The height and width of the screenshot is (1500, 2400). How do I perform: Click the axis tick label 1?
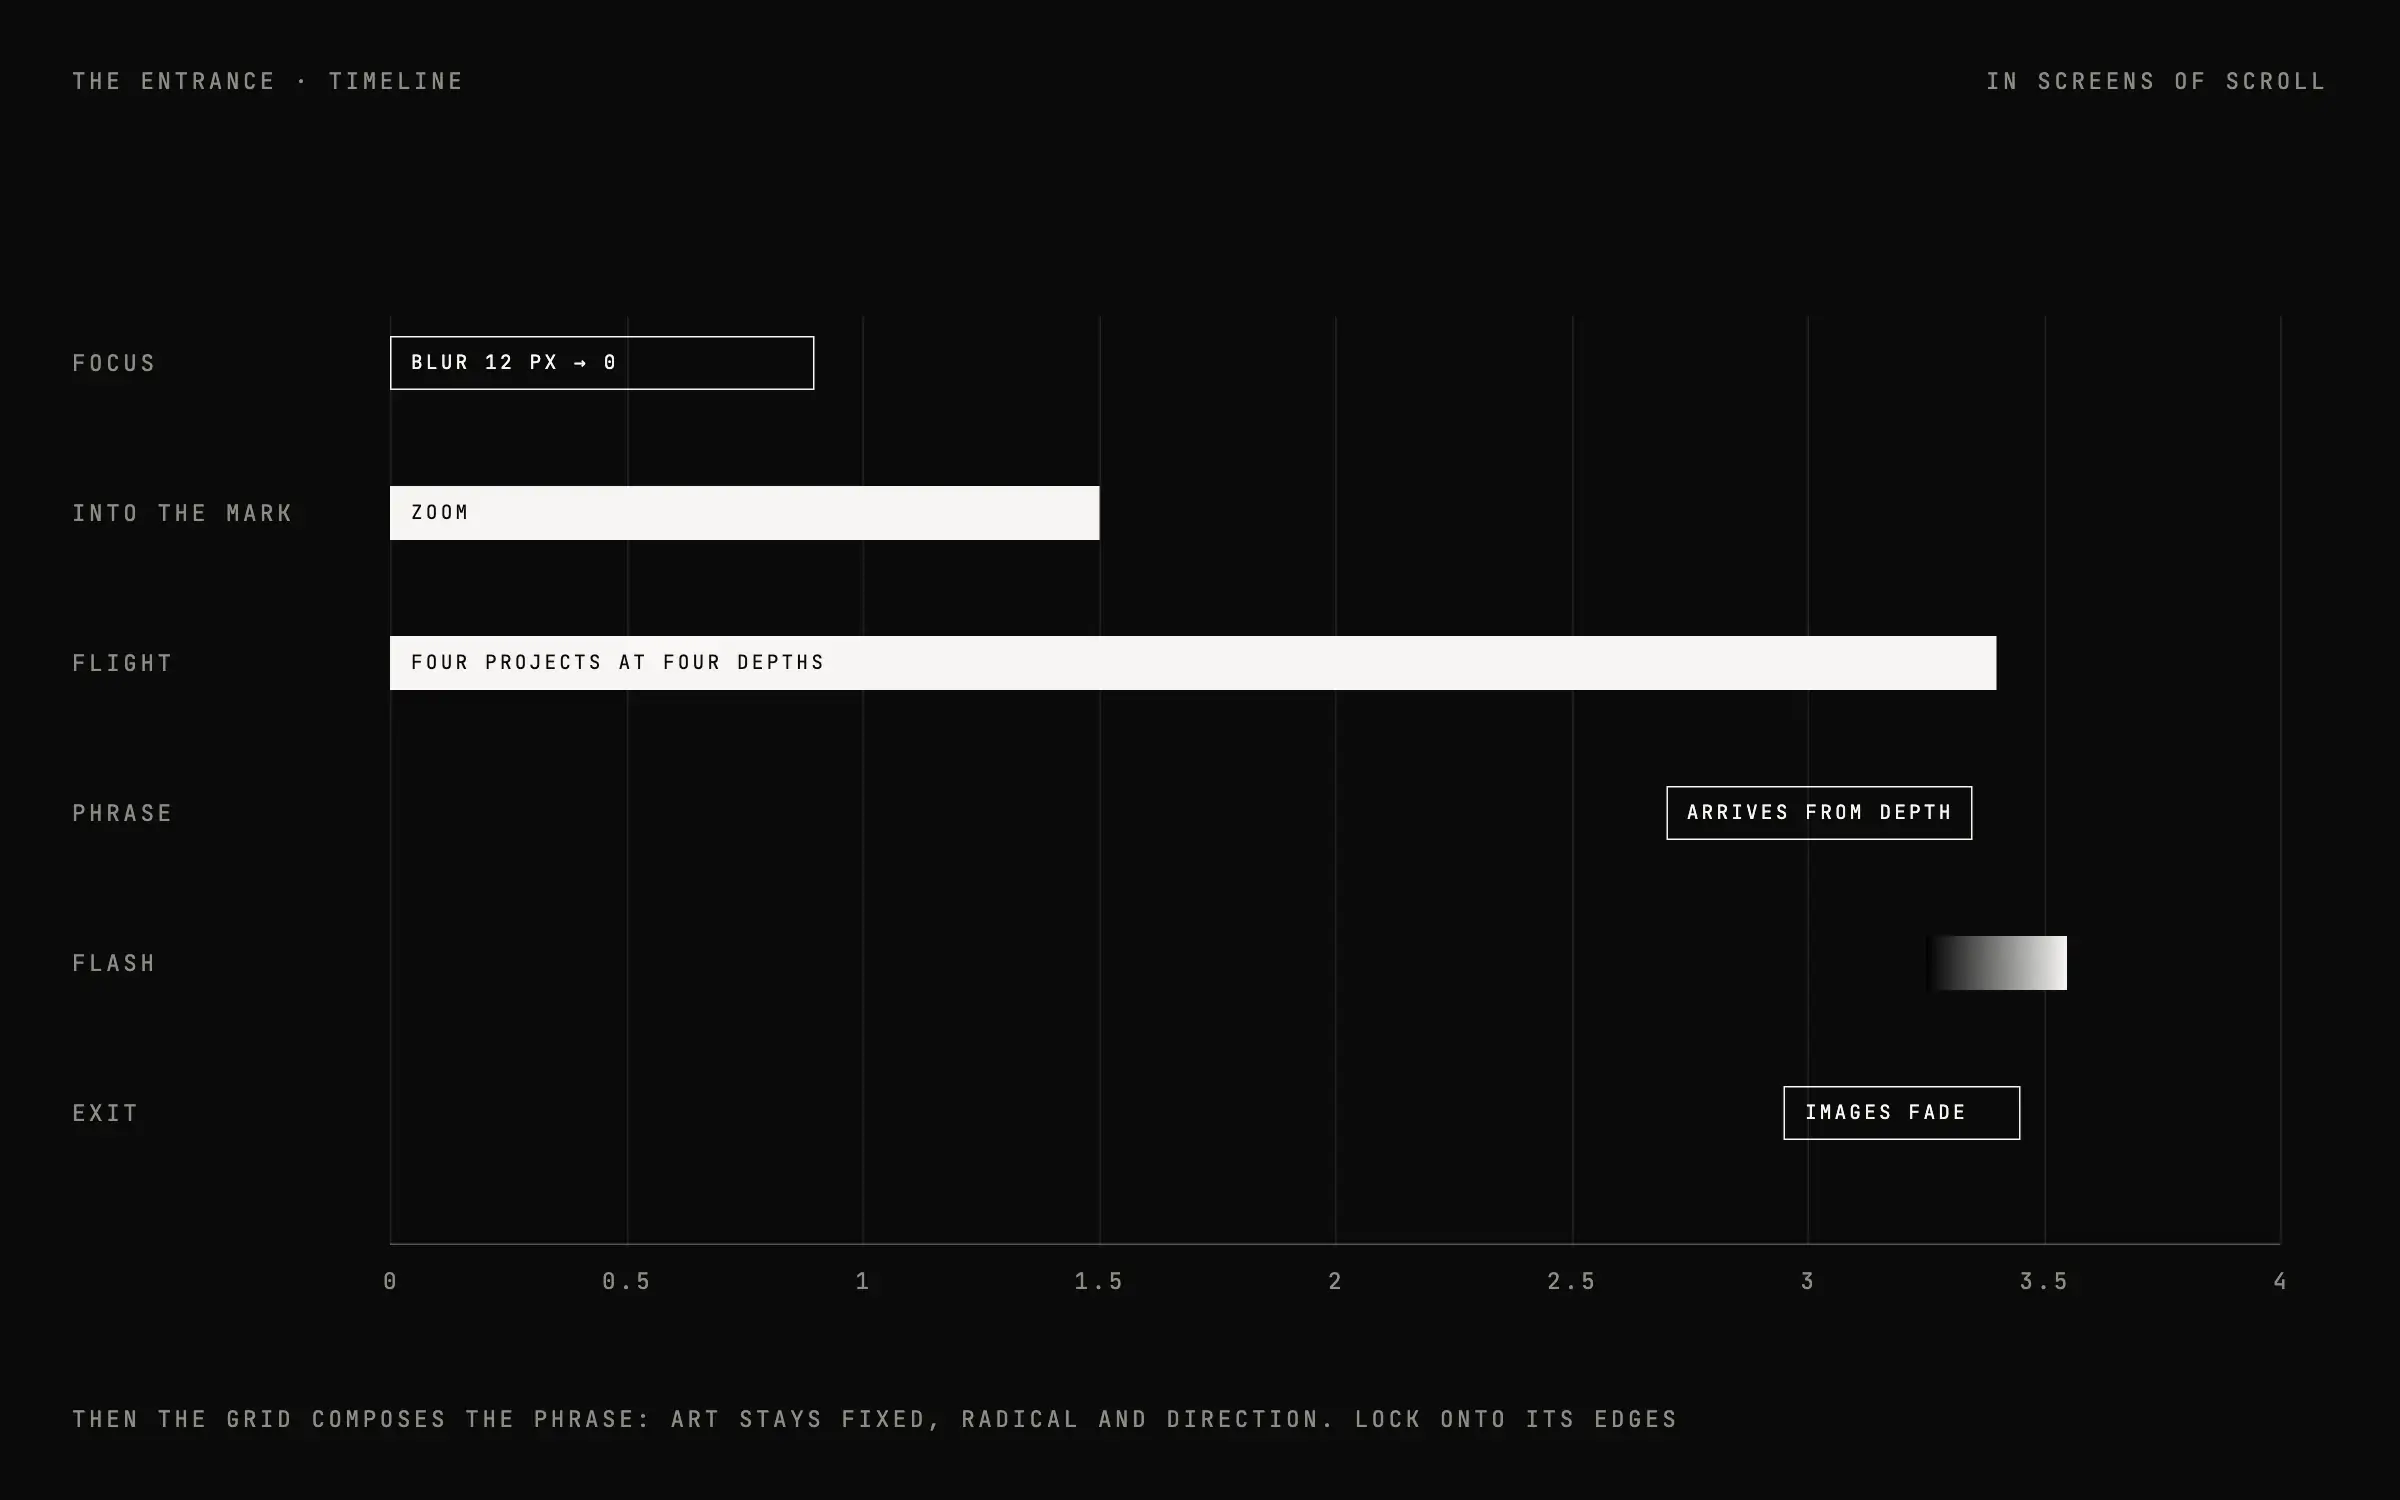pyautogui.click(x=863, y=1281)
